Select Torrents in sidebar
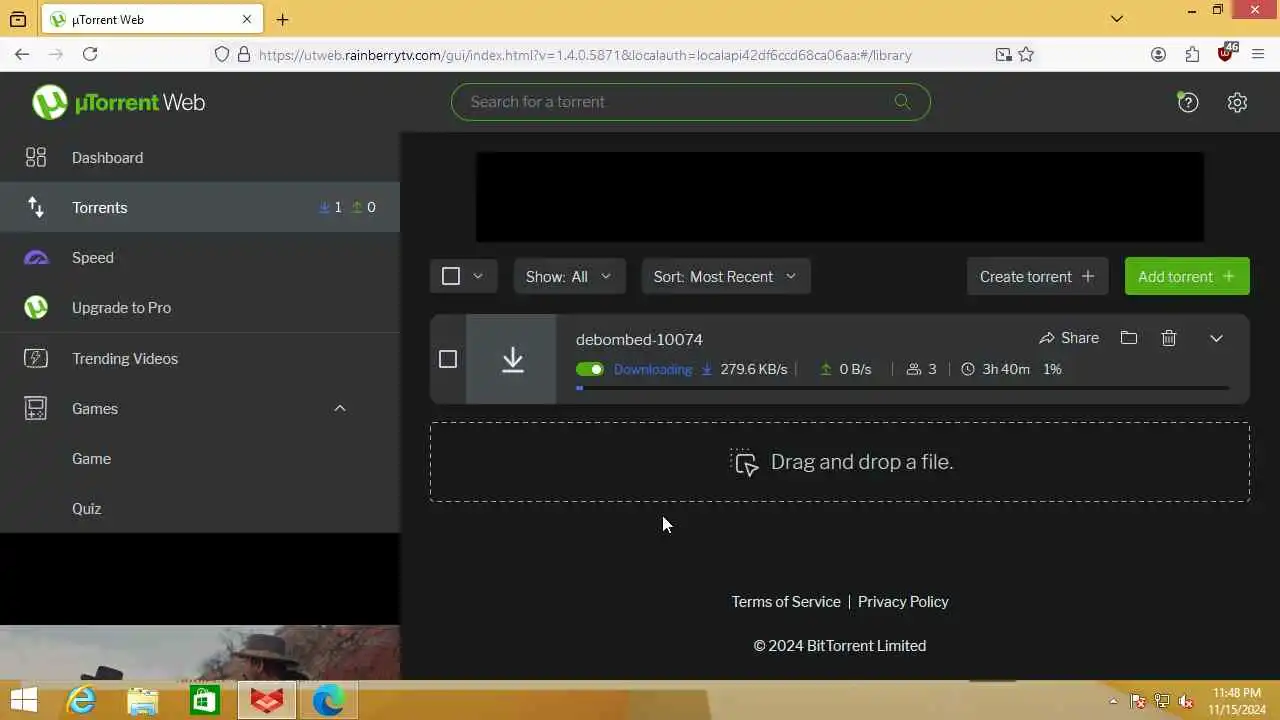This screenshot has width=1280, height=720. (x=200, y=208)
